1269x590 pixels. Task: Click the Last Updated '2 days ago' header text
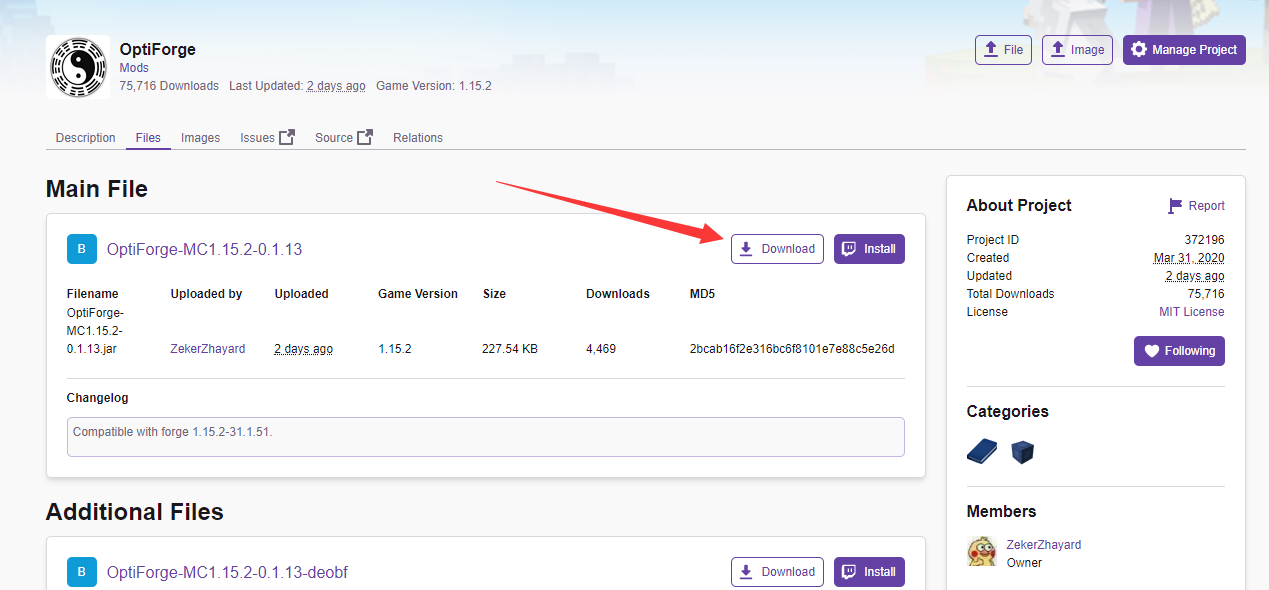click(336, 86)
